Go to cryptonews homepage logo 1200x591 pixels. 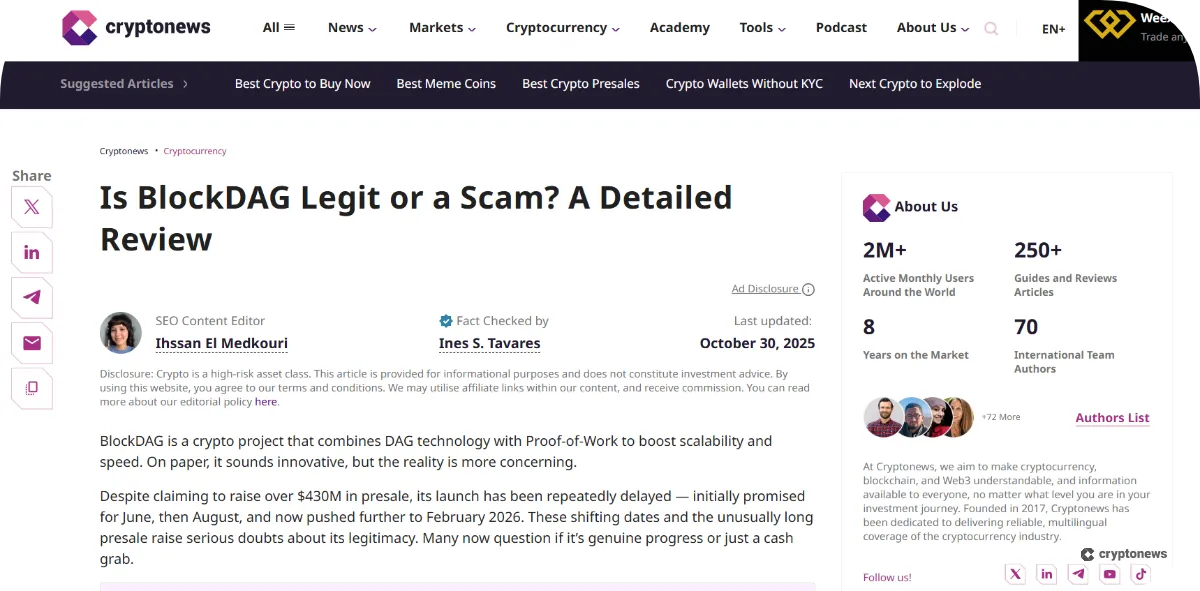click(137, 28)
